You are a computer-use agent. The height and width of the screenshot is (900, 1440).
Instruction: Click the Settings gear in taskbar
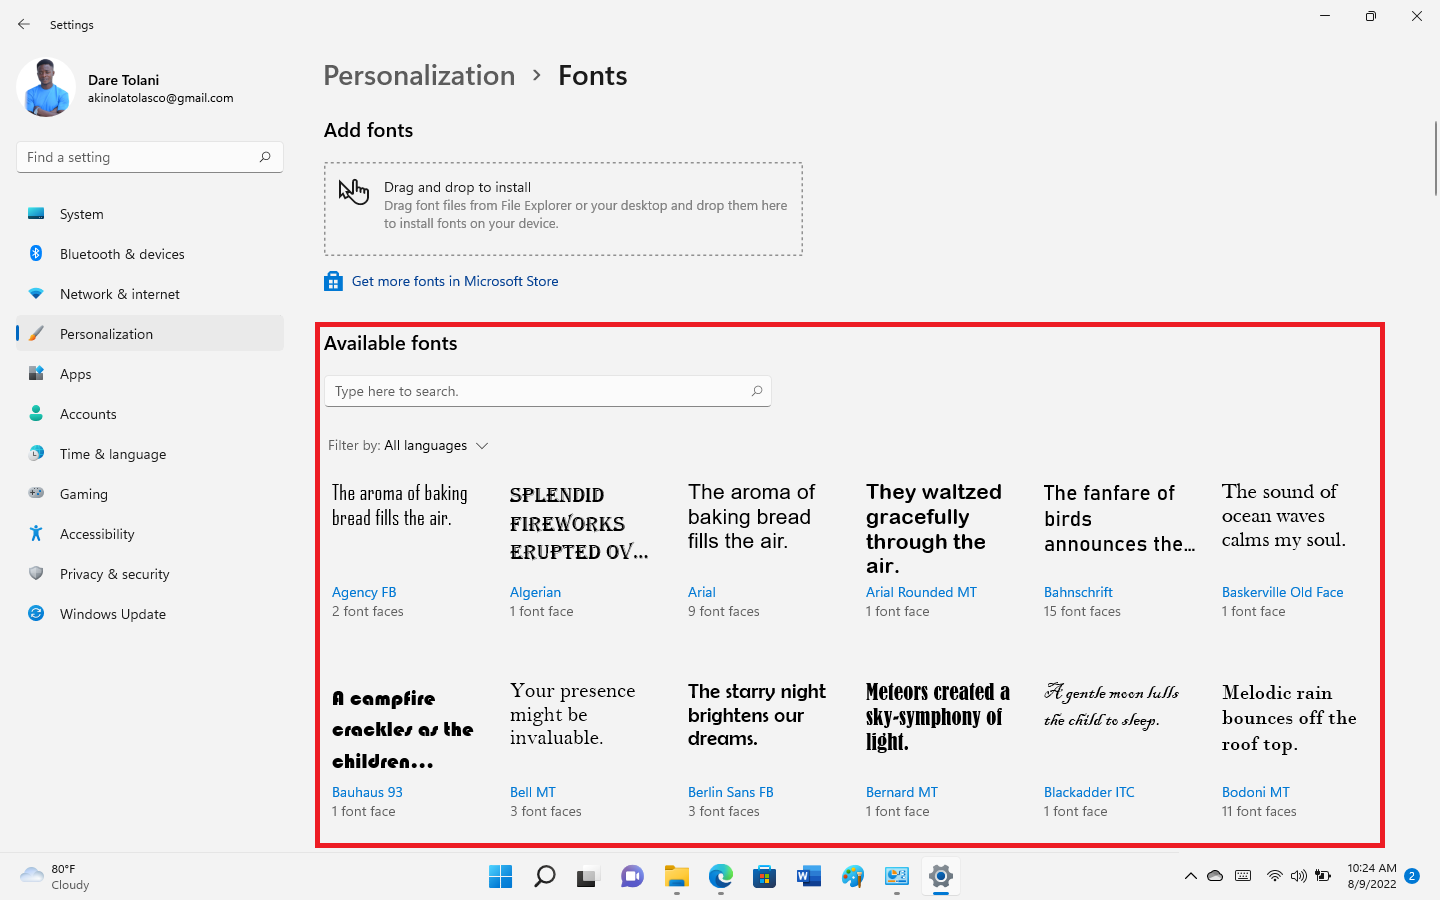(941, 877)
